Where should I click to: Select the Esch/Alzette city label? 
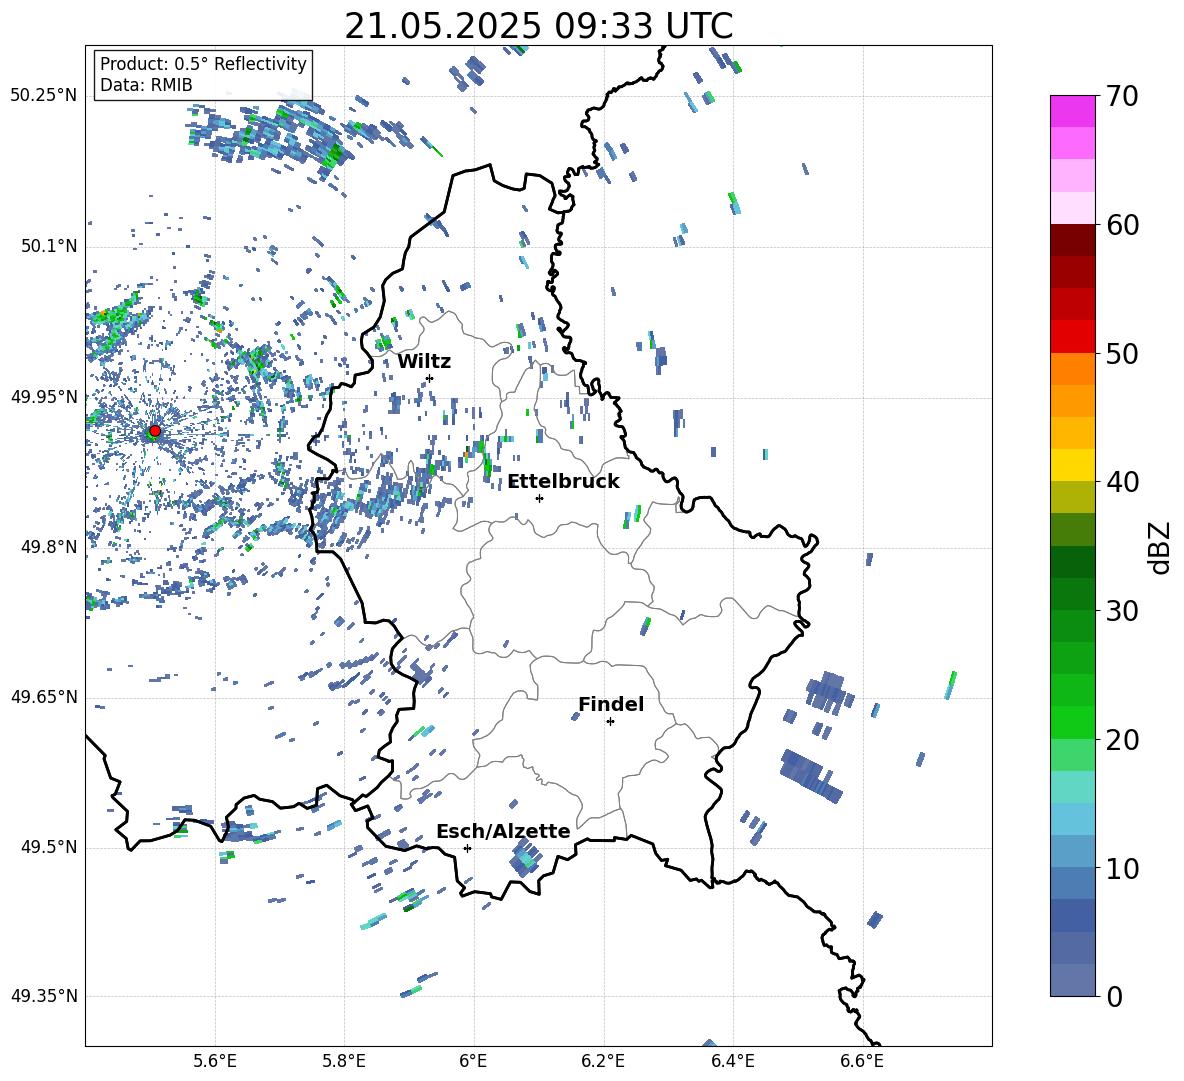pyautogui.click(x=503, y=831)
